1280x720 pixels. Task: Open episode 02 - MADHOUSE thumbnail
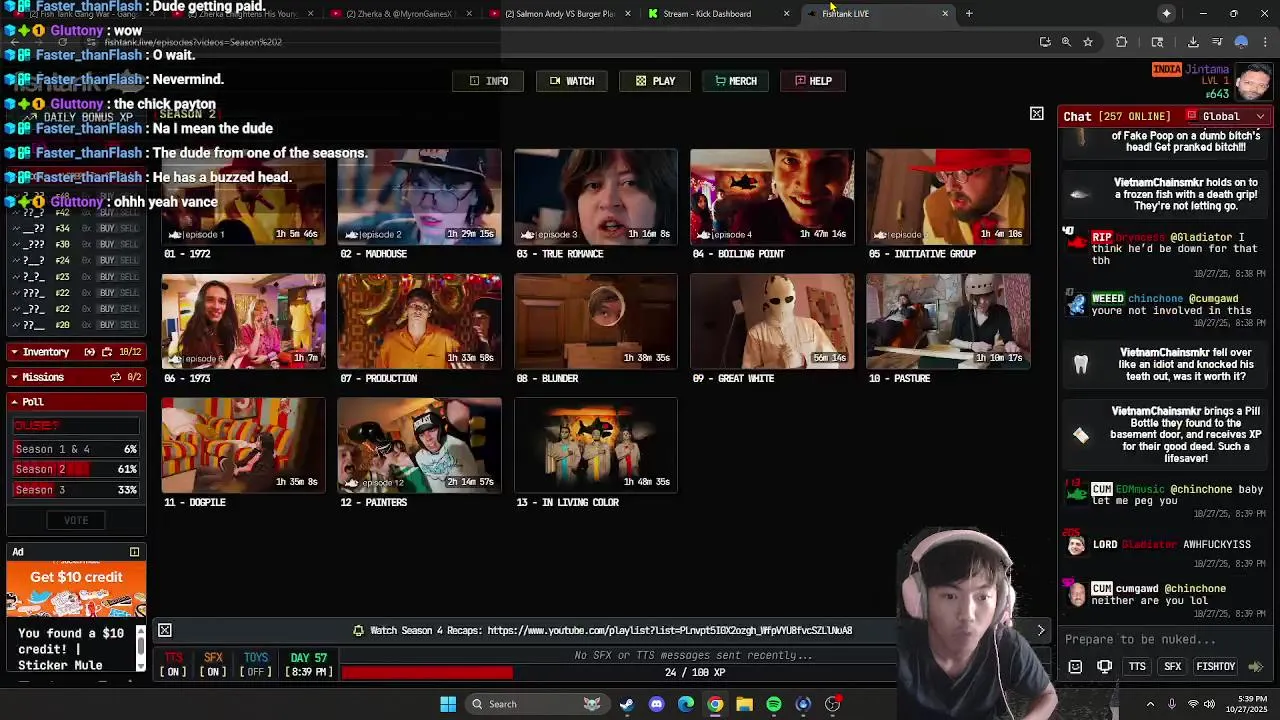click(419, 197)
